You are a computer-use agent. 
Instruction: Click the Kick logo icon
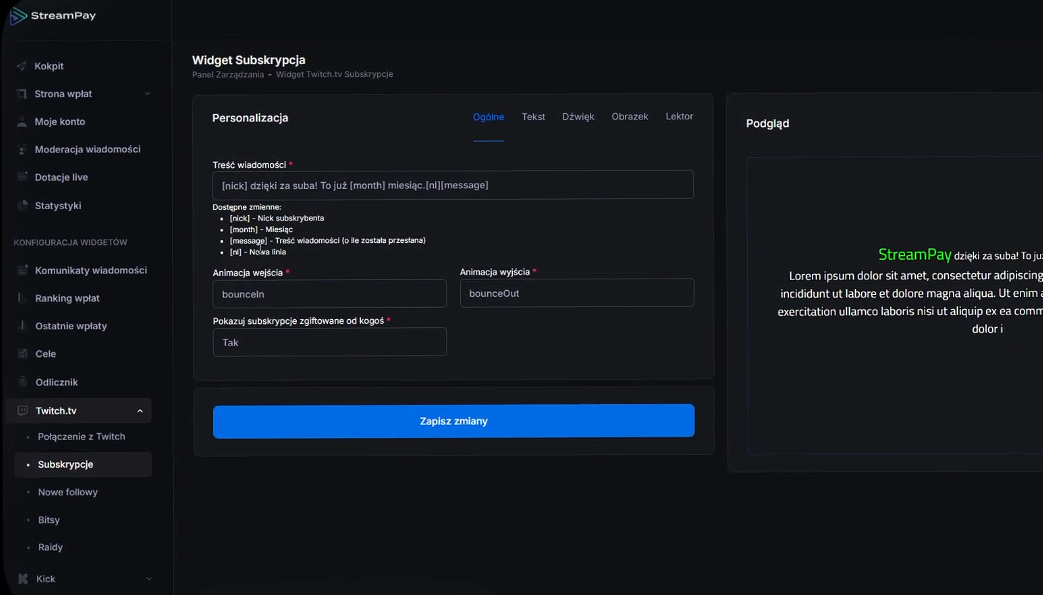23,579
